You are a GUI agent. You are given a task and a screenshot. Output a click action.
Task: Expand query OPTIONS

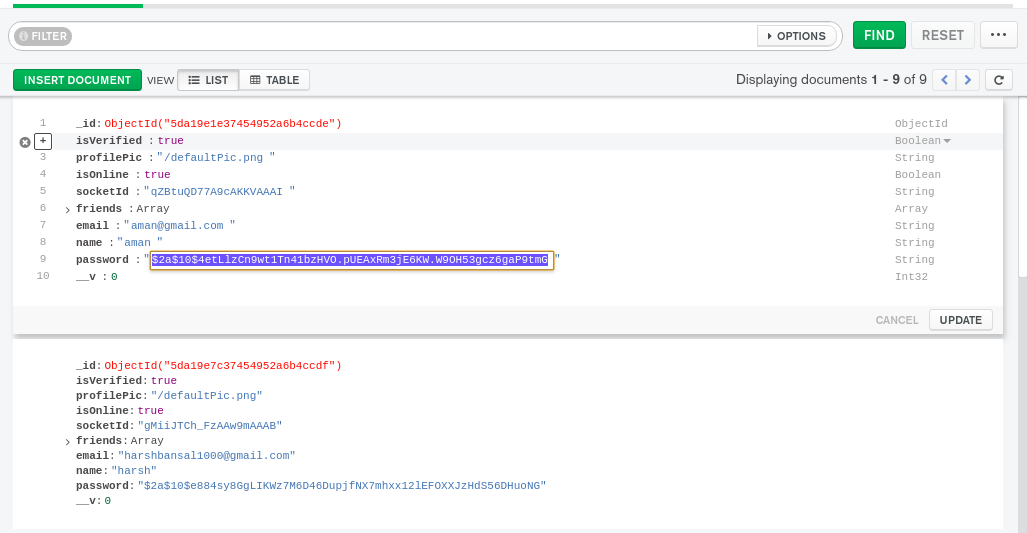[796, 36]
